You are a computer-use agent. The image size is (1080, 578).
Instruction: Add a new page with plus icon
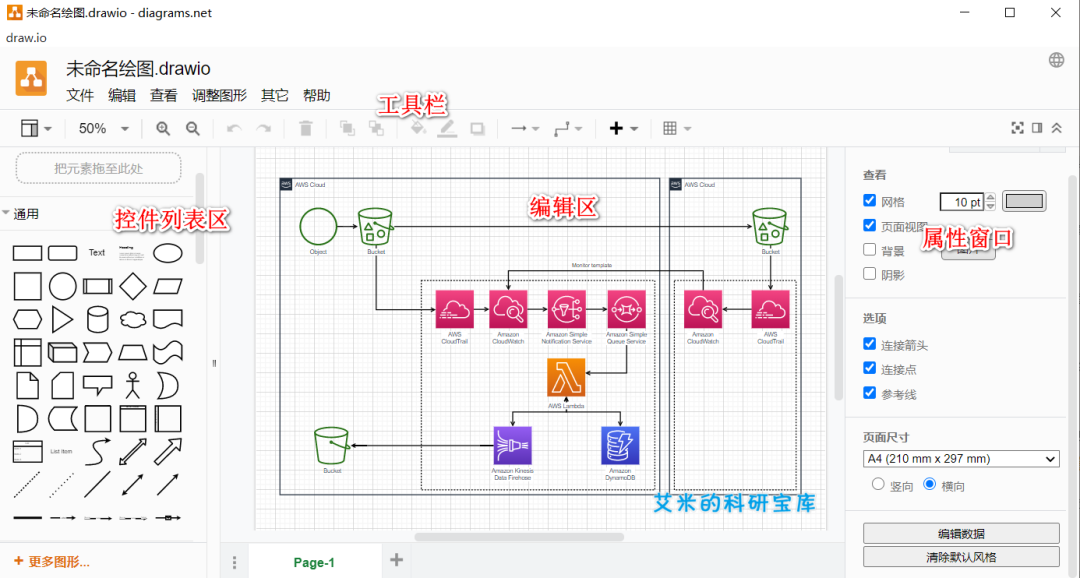pyautogui.click(x=396, y=560)
